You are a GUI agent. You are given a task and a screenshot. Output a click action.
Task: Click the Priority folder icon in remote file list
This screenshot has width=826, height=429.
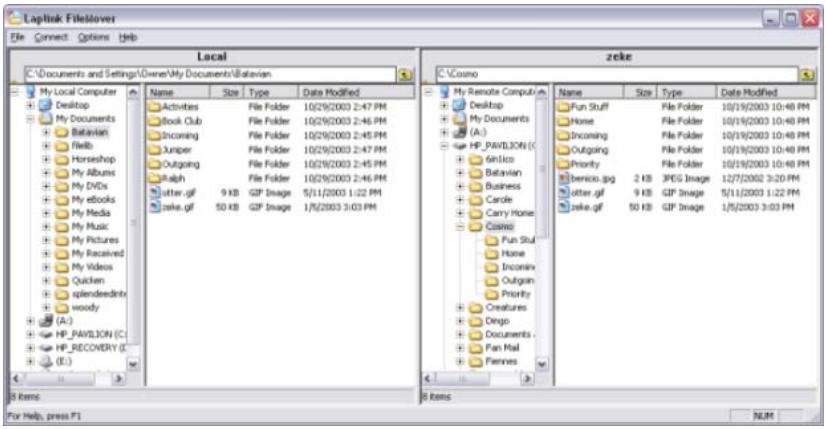pyautogui.click(x=564, y=164)
